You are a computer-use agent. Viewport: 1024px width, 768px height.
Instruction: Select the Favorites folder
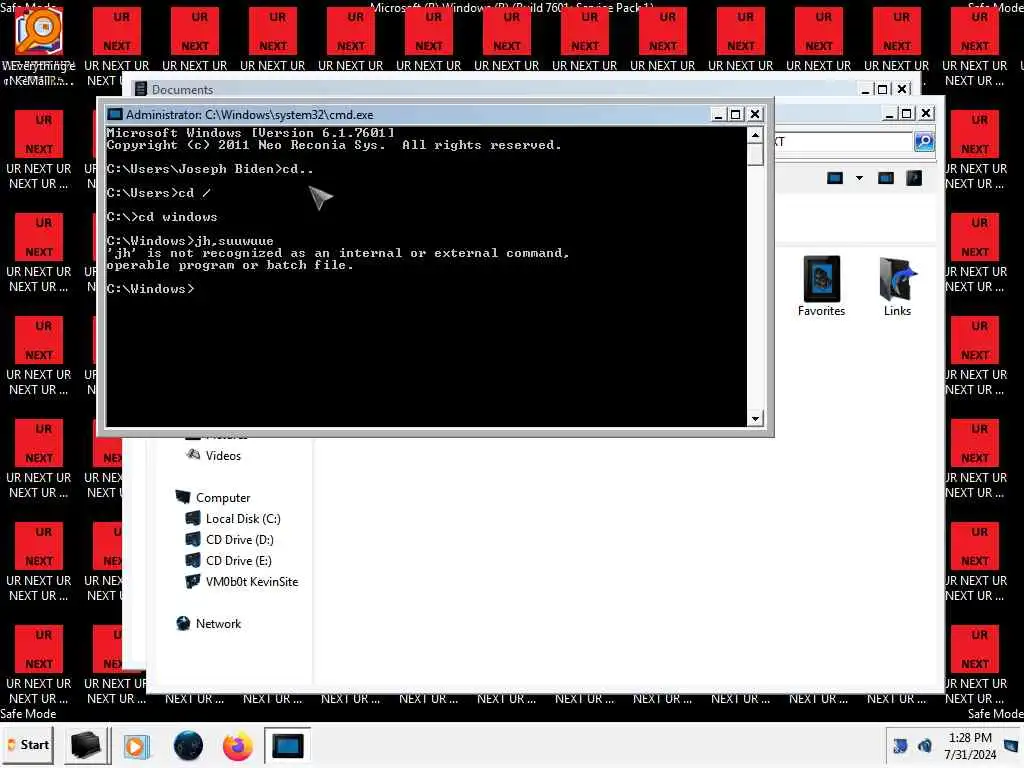coord(822,286)
